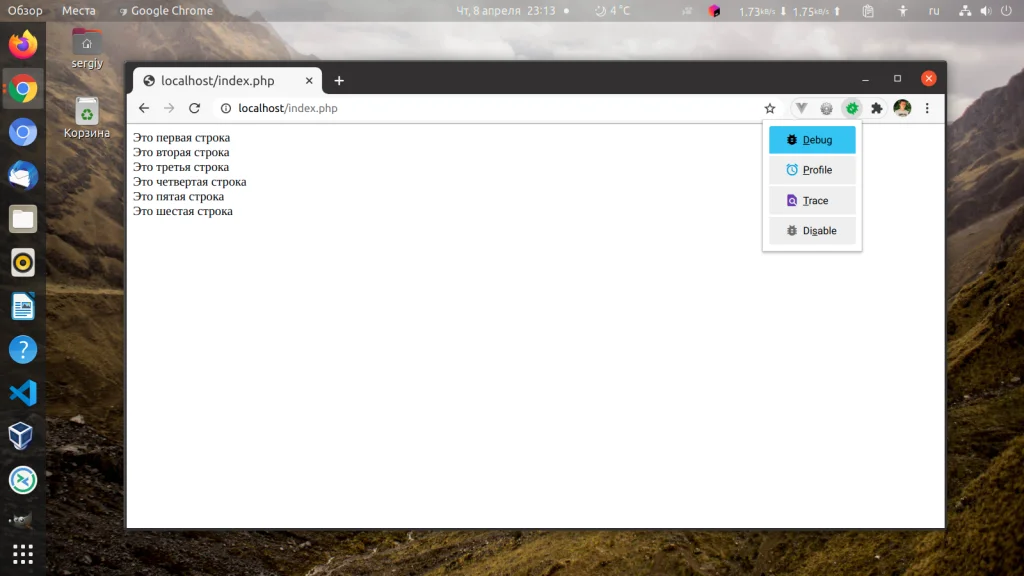Viewport: 1024px width, 576px height.
Task: Switch to the localhost/index.php tab
Action: pos(227,81)
